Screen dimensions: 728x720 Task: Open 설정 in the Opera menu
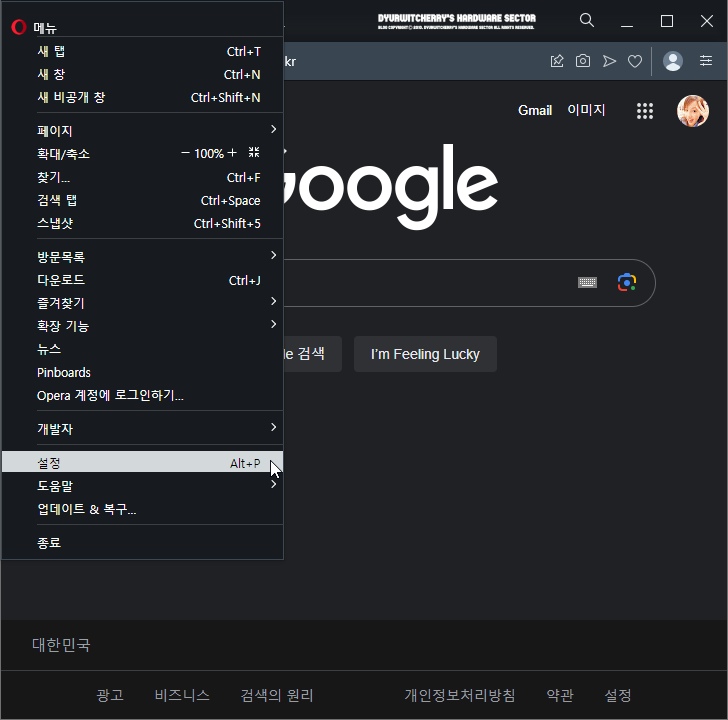tap(143, 462)
